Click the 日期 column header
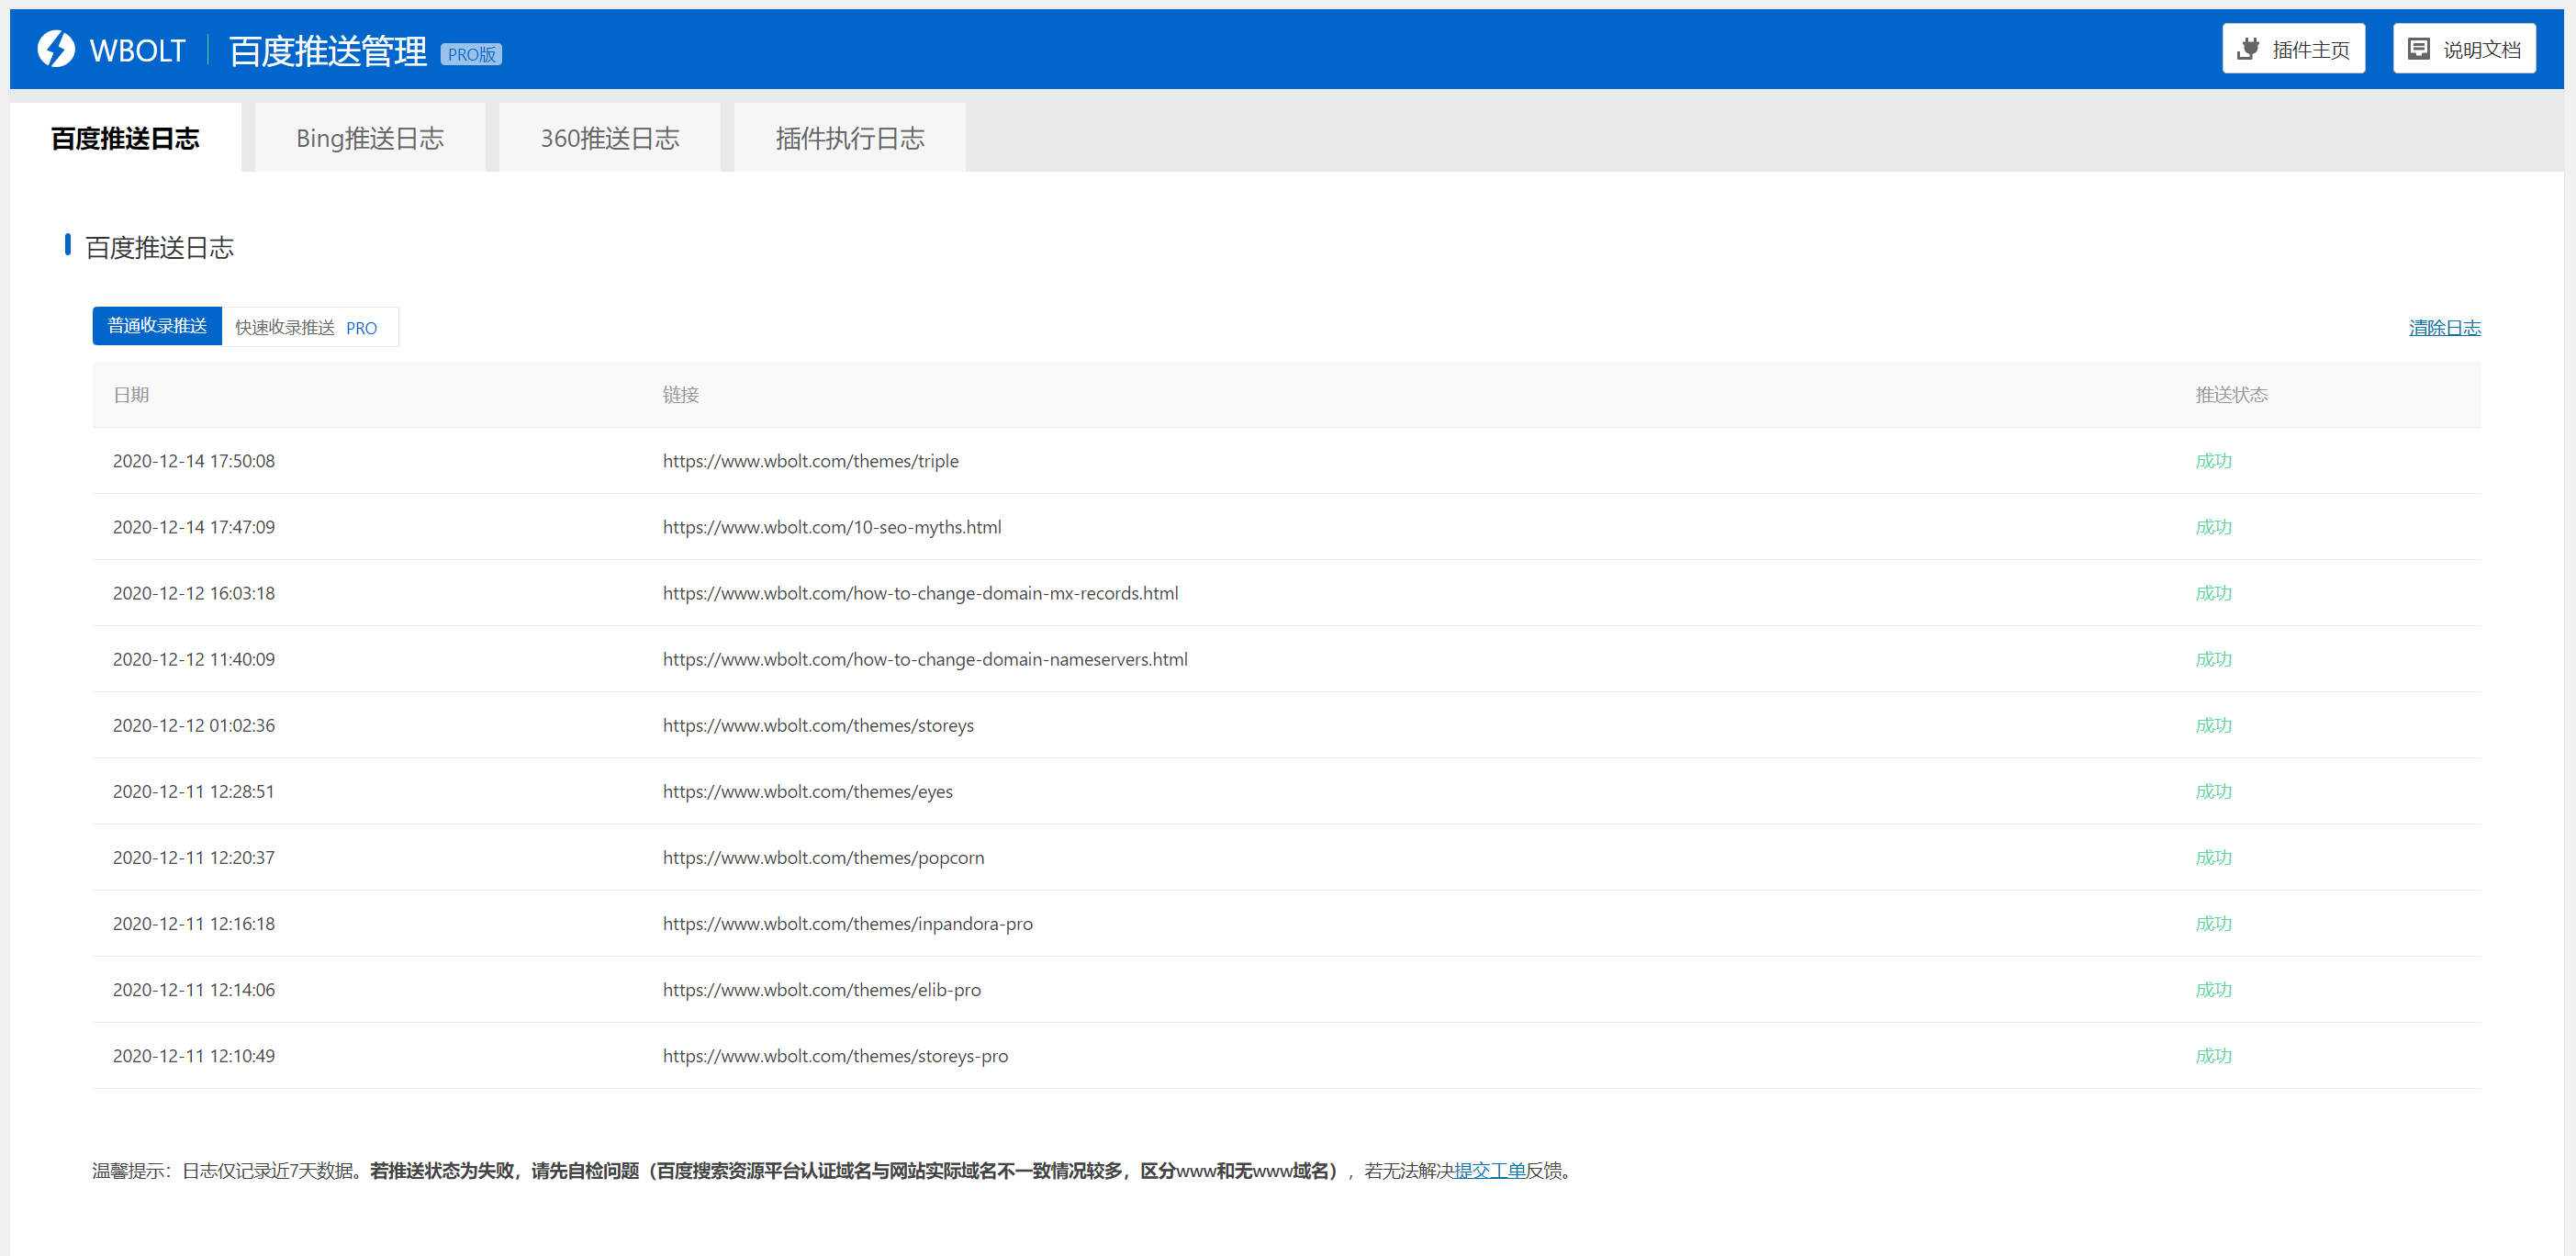Image resolution: width=2576 pixels, height=1256 pixels. (x=131, y=395)
